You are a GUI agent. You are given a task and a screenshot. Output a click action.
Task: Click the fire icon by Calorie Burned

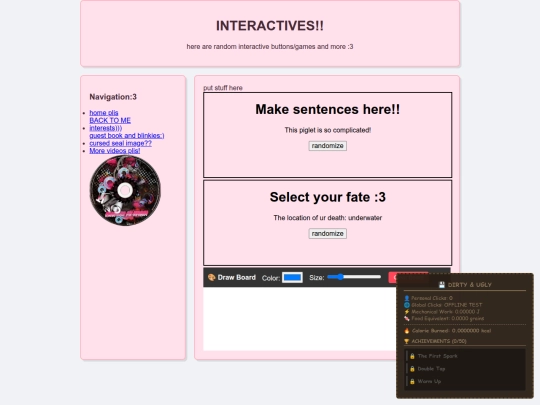[407, 331]
